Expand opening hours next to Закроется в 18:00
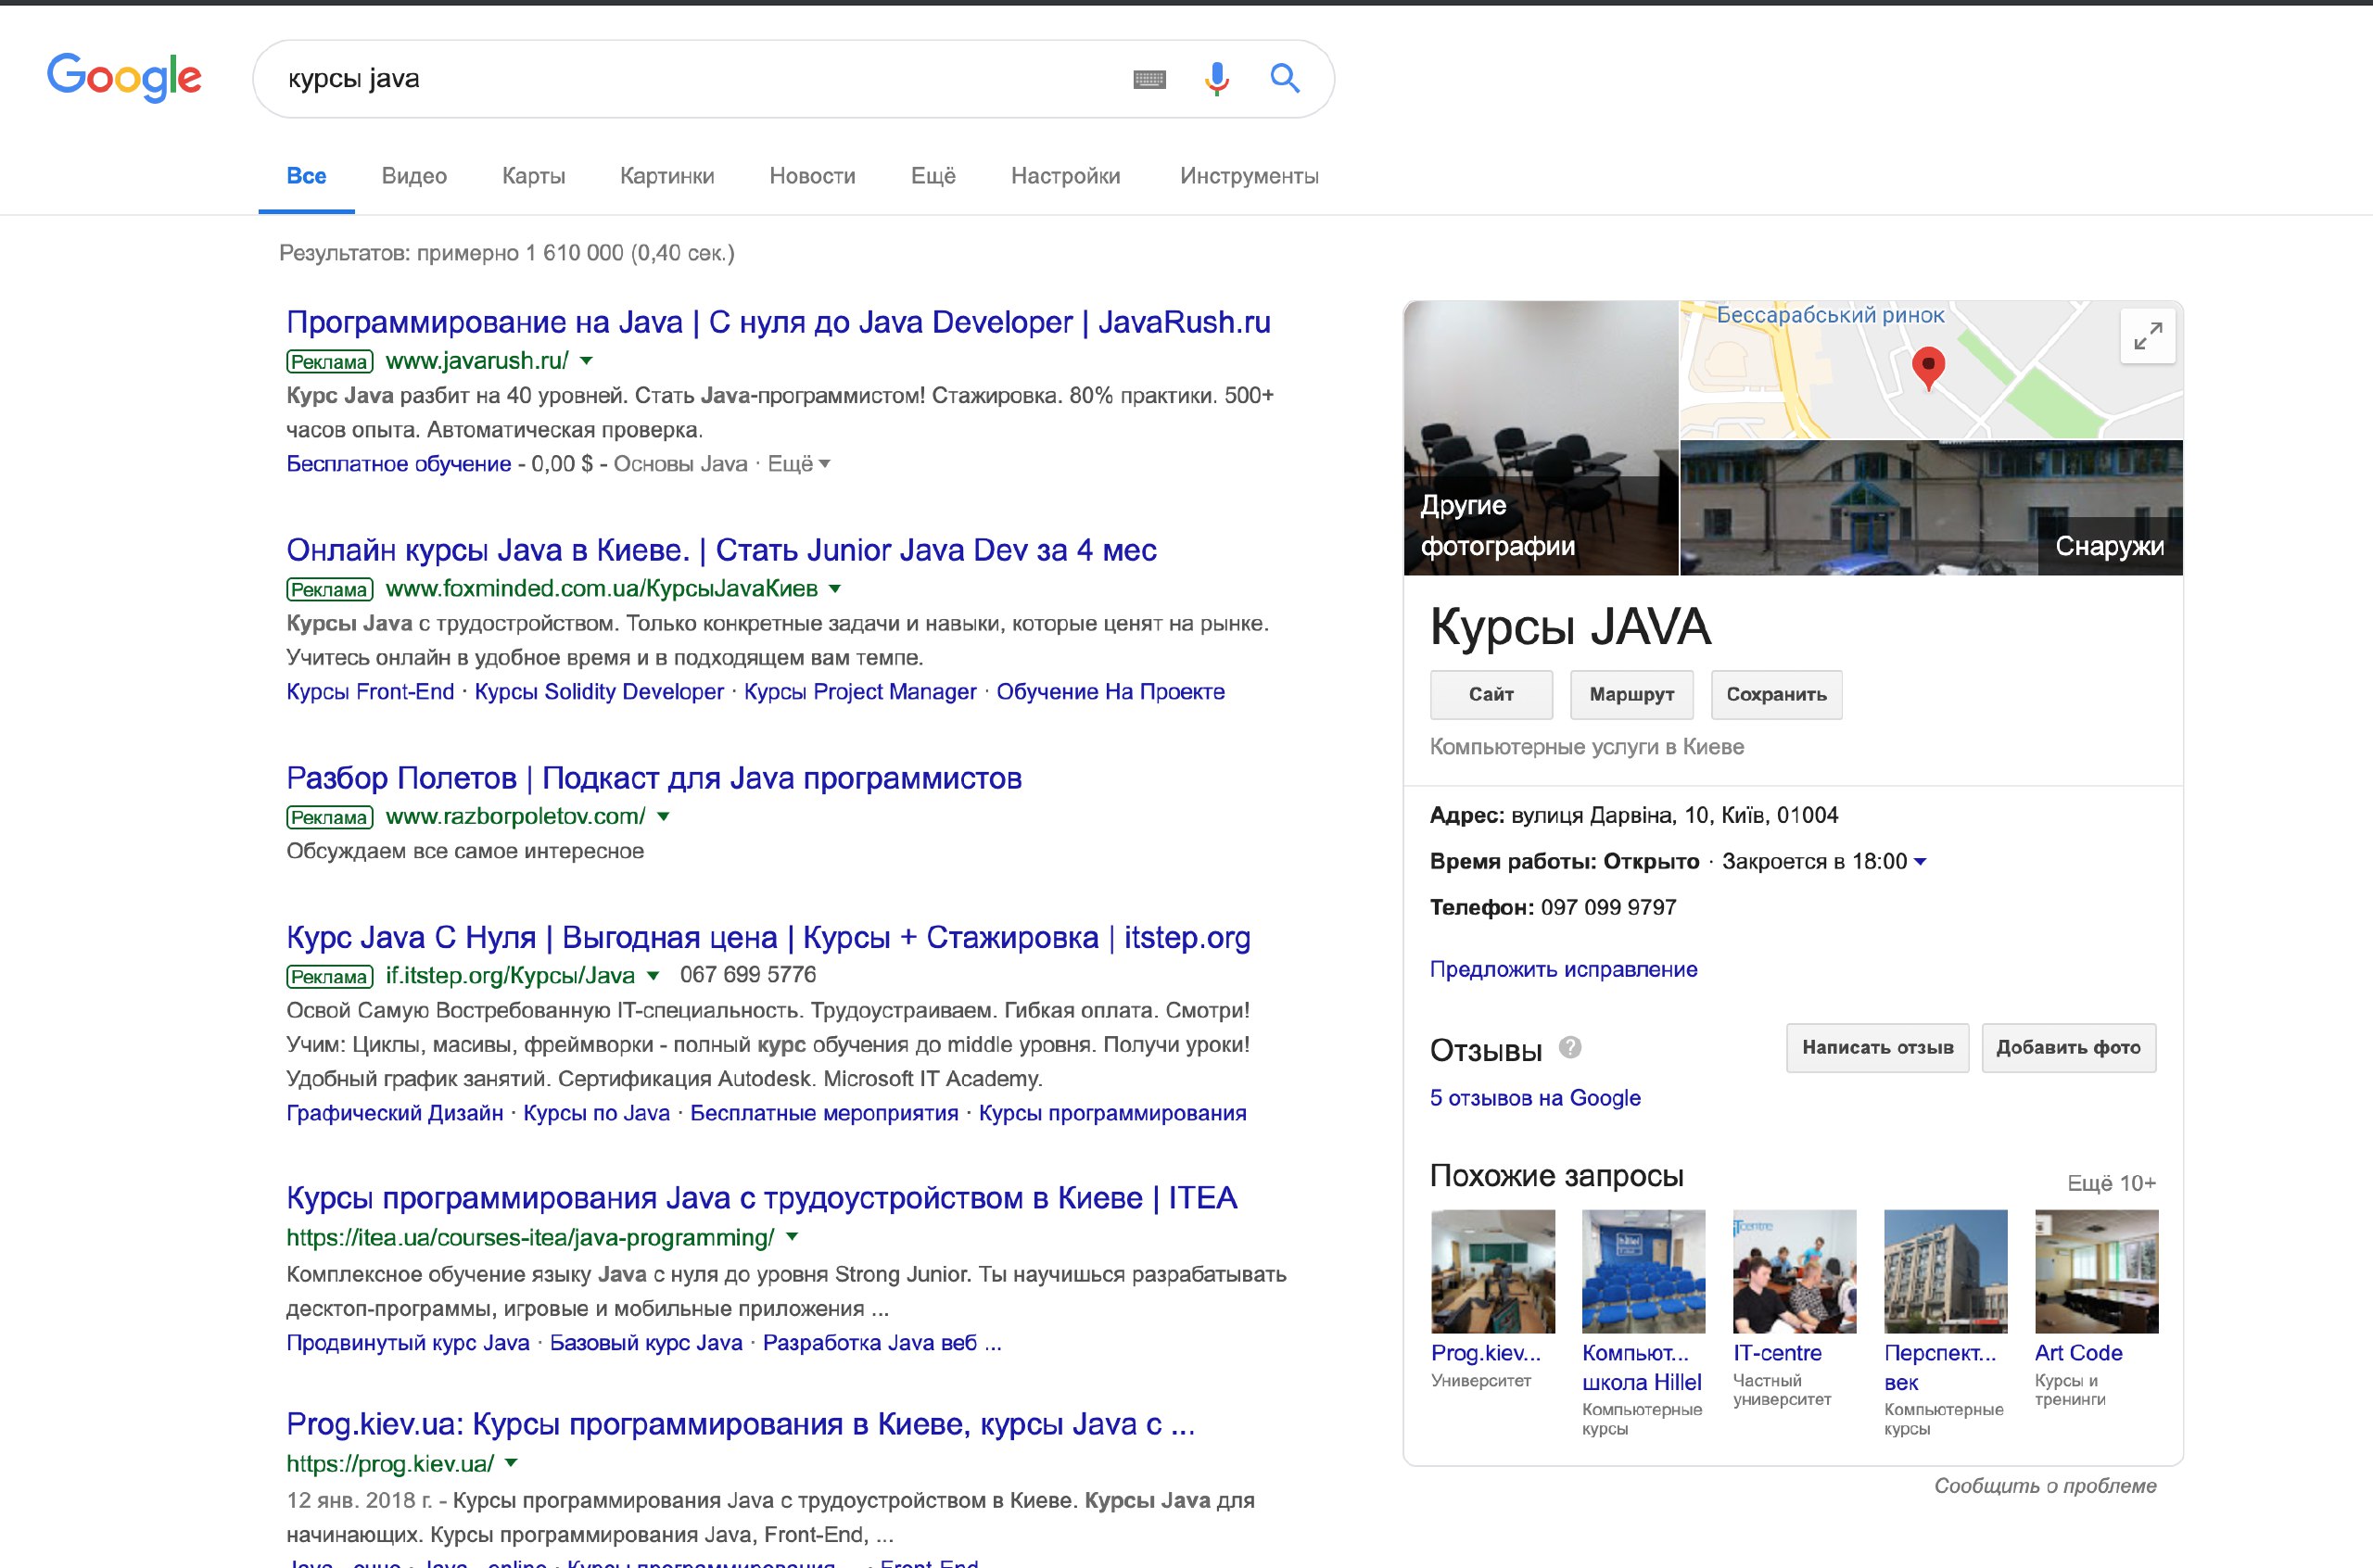This screenshot has width=2373, height=1568. [1920, 862]
